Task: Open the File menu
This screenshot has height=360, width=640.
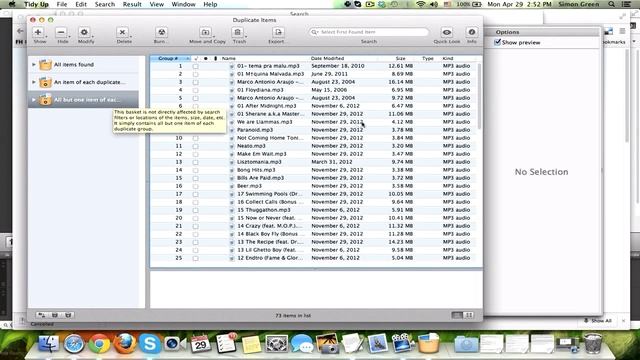Action: click(62, 4)
